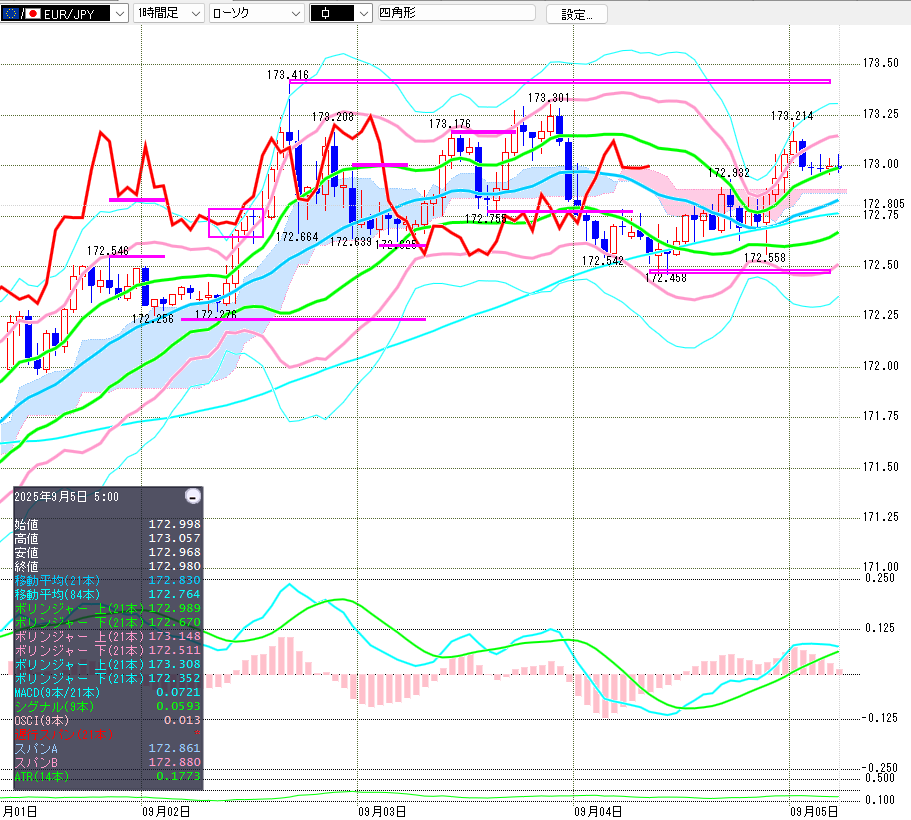Click the Bollinger row with value 172.989

tap(107, 608)
